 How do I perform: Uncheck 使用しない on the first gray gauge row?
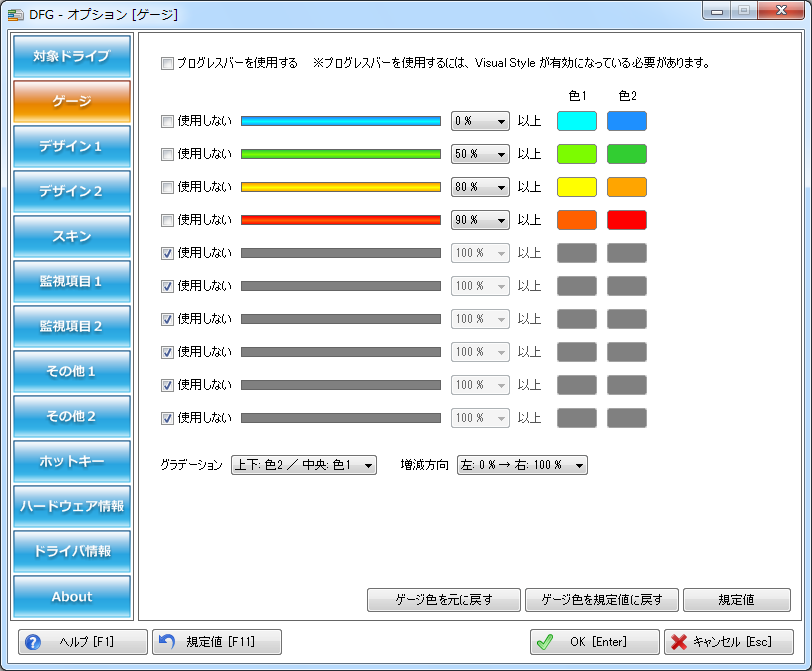(x=167, y=253)
